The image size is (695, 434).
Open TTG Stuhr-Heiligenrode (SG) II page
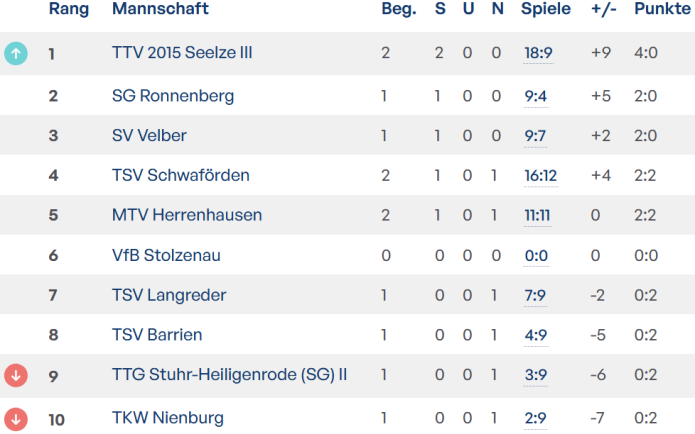[x=230, y=375]
